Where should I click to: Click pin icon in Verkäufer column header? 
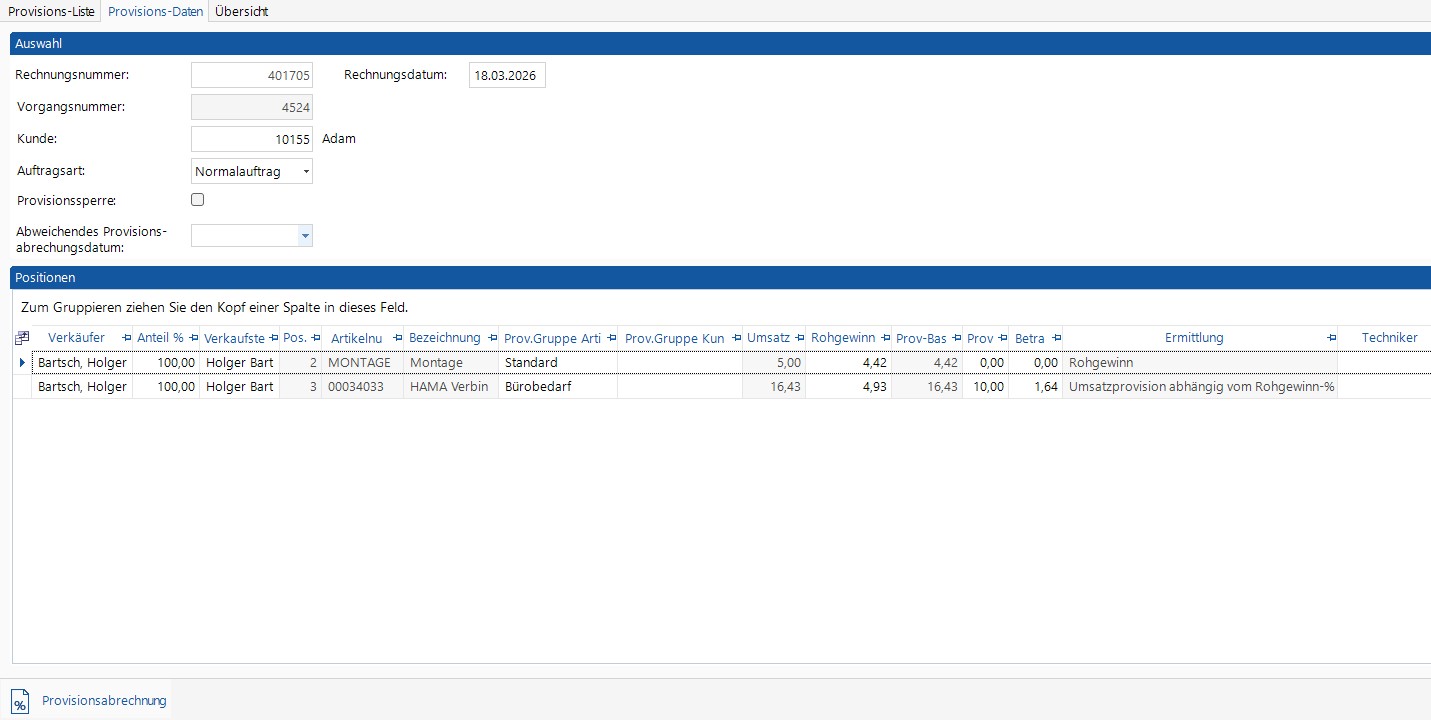(x=126, y=338)
